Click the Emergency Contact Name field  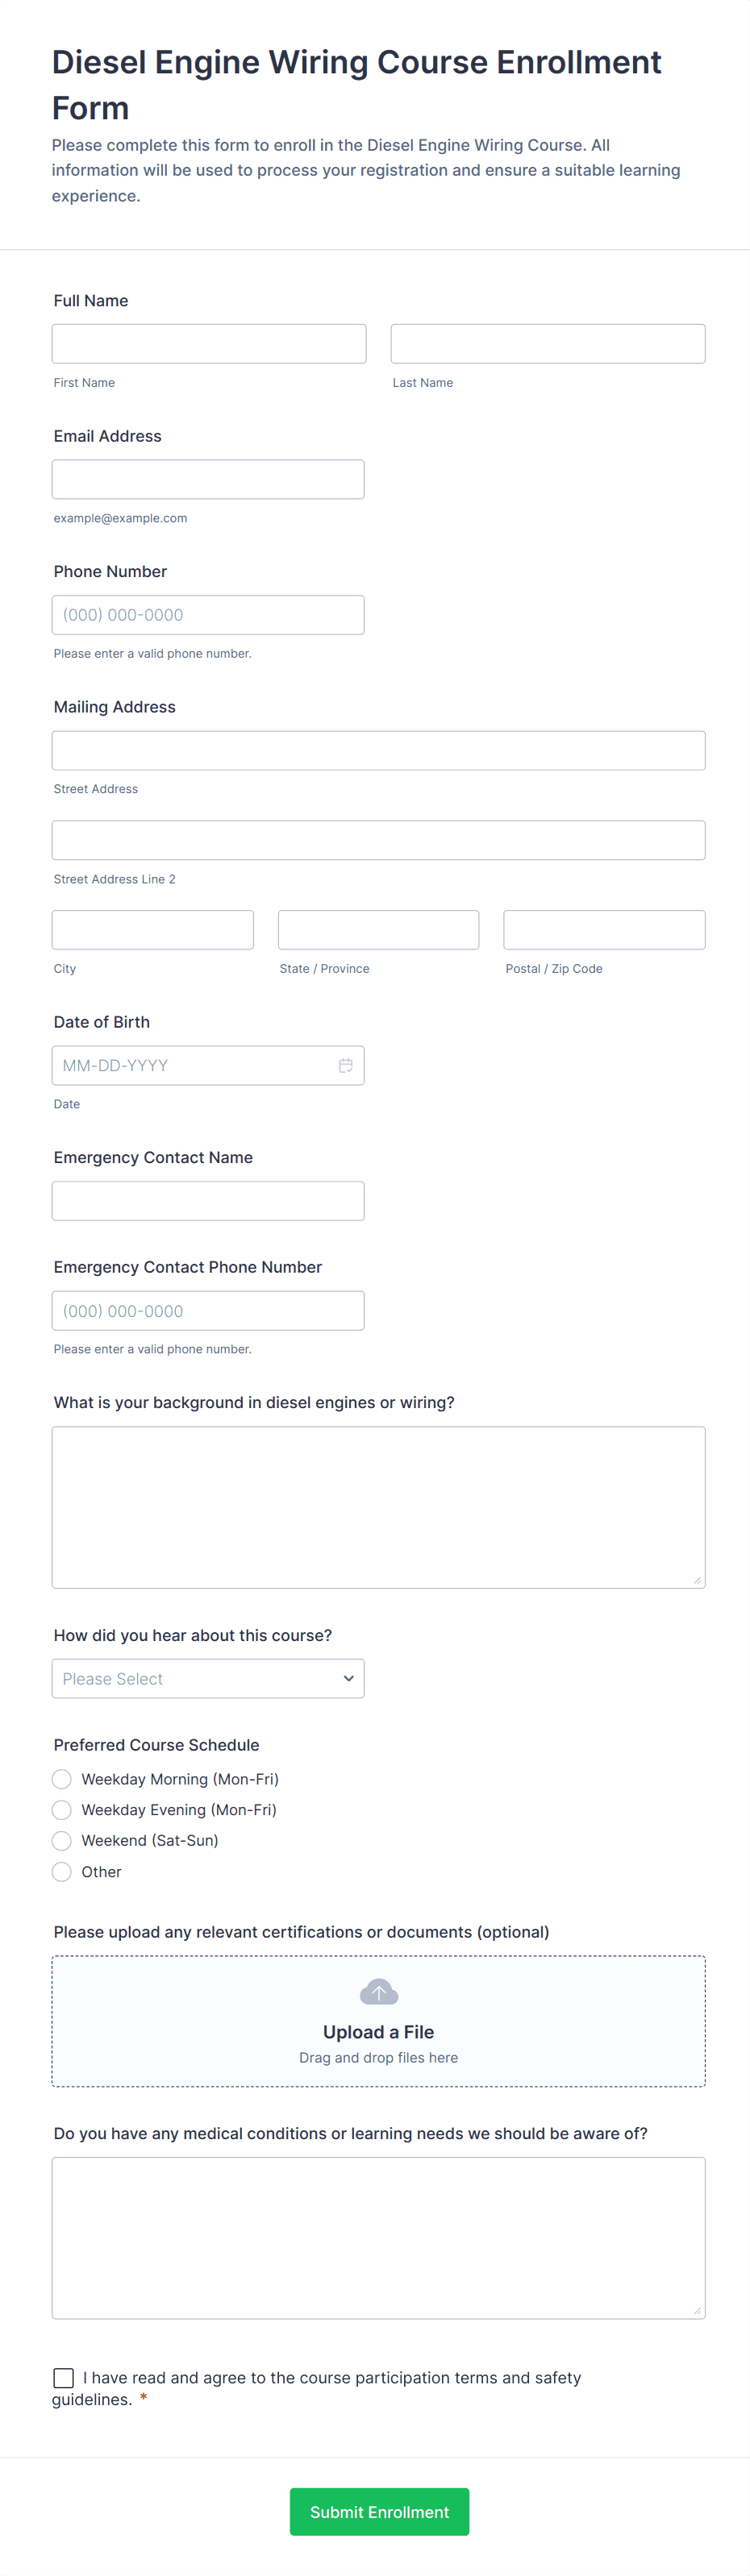[x=208, y=1200]
